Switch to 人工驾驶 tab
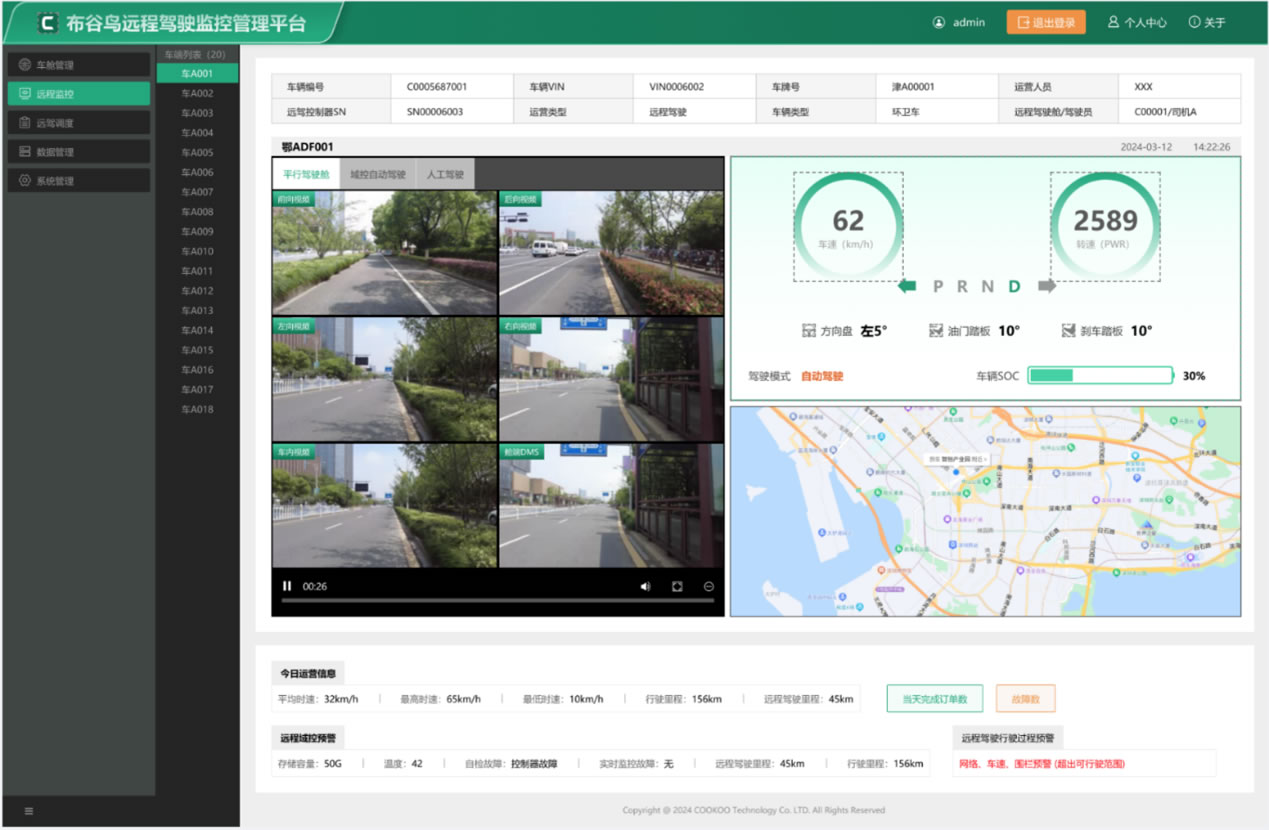1269x830 pixels. pyautogui.click(x=445, y=174)
